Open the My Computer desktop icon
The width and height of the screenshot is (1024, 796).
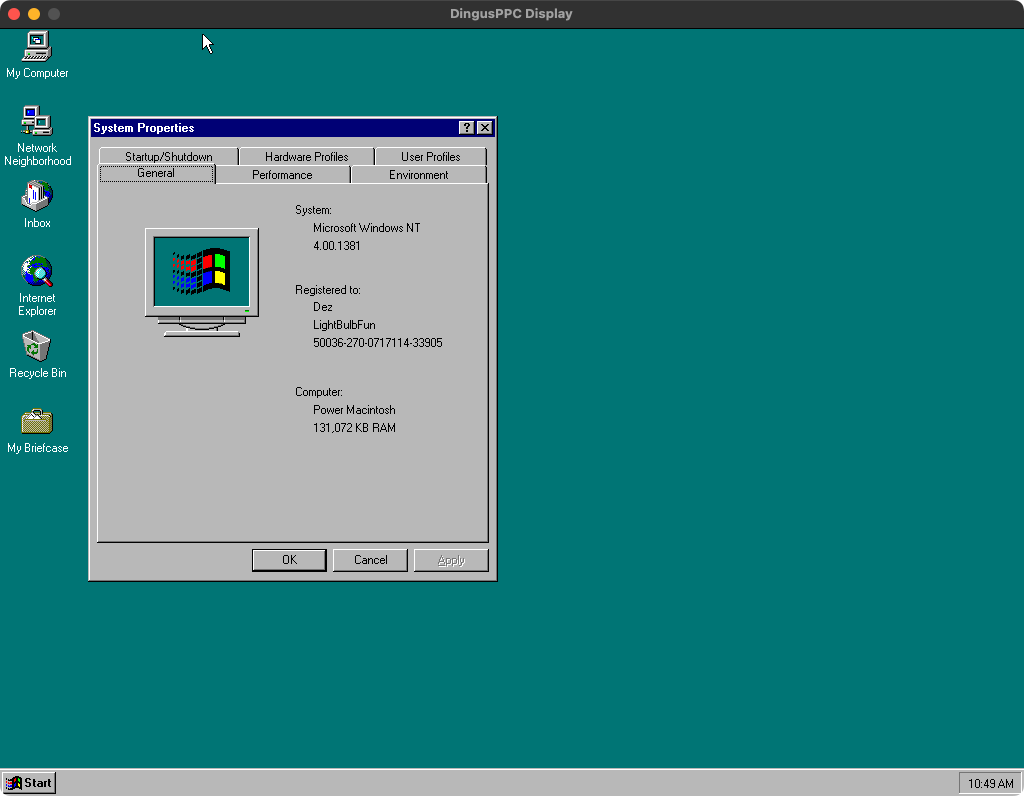tap(37, 55)
